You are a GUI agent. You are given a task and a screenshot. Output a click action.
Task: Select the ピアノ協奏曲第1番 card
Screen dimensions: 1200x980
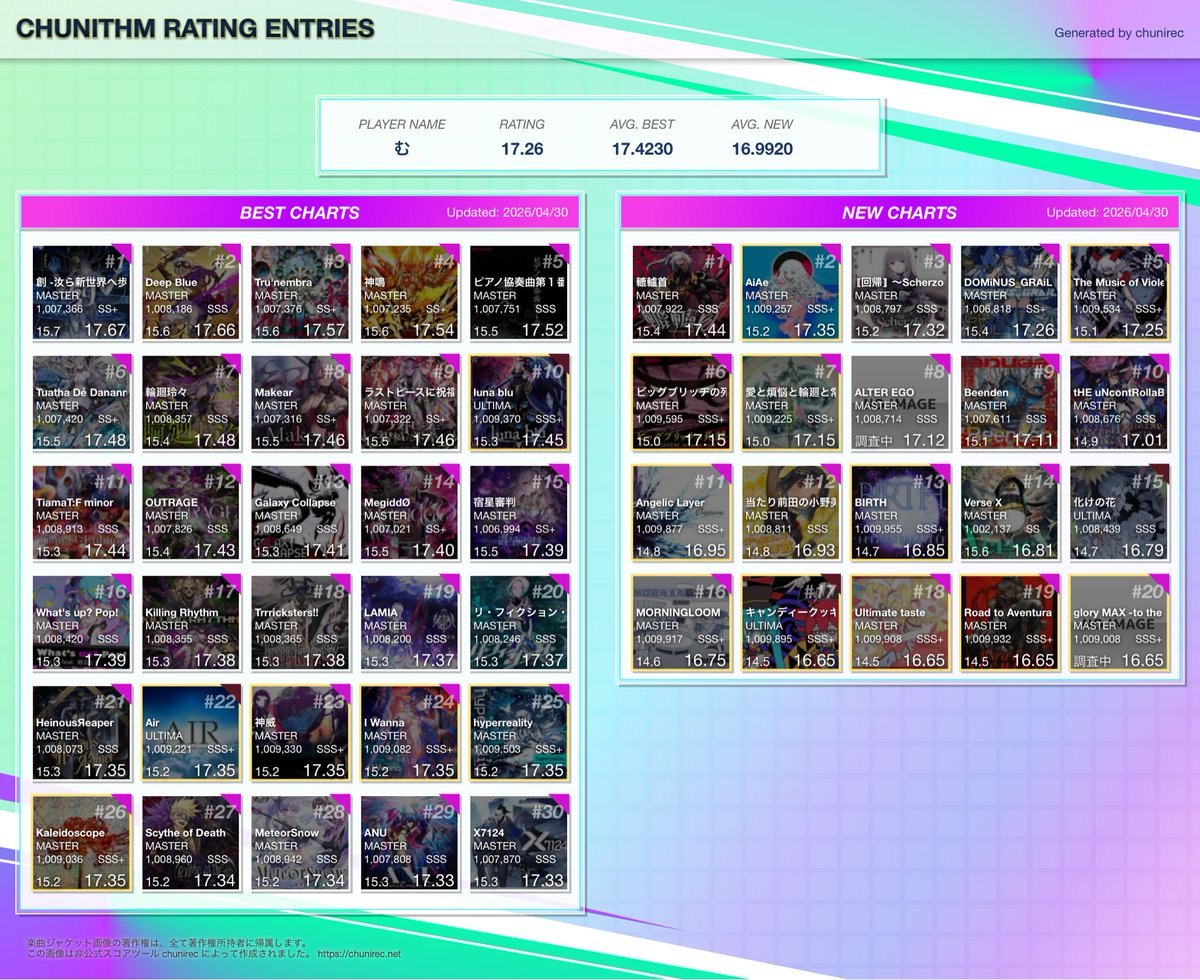point(519,292)
